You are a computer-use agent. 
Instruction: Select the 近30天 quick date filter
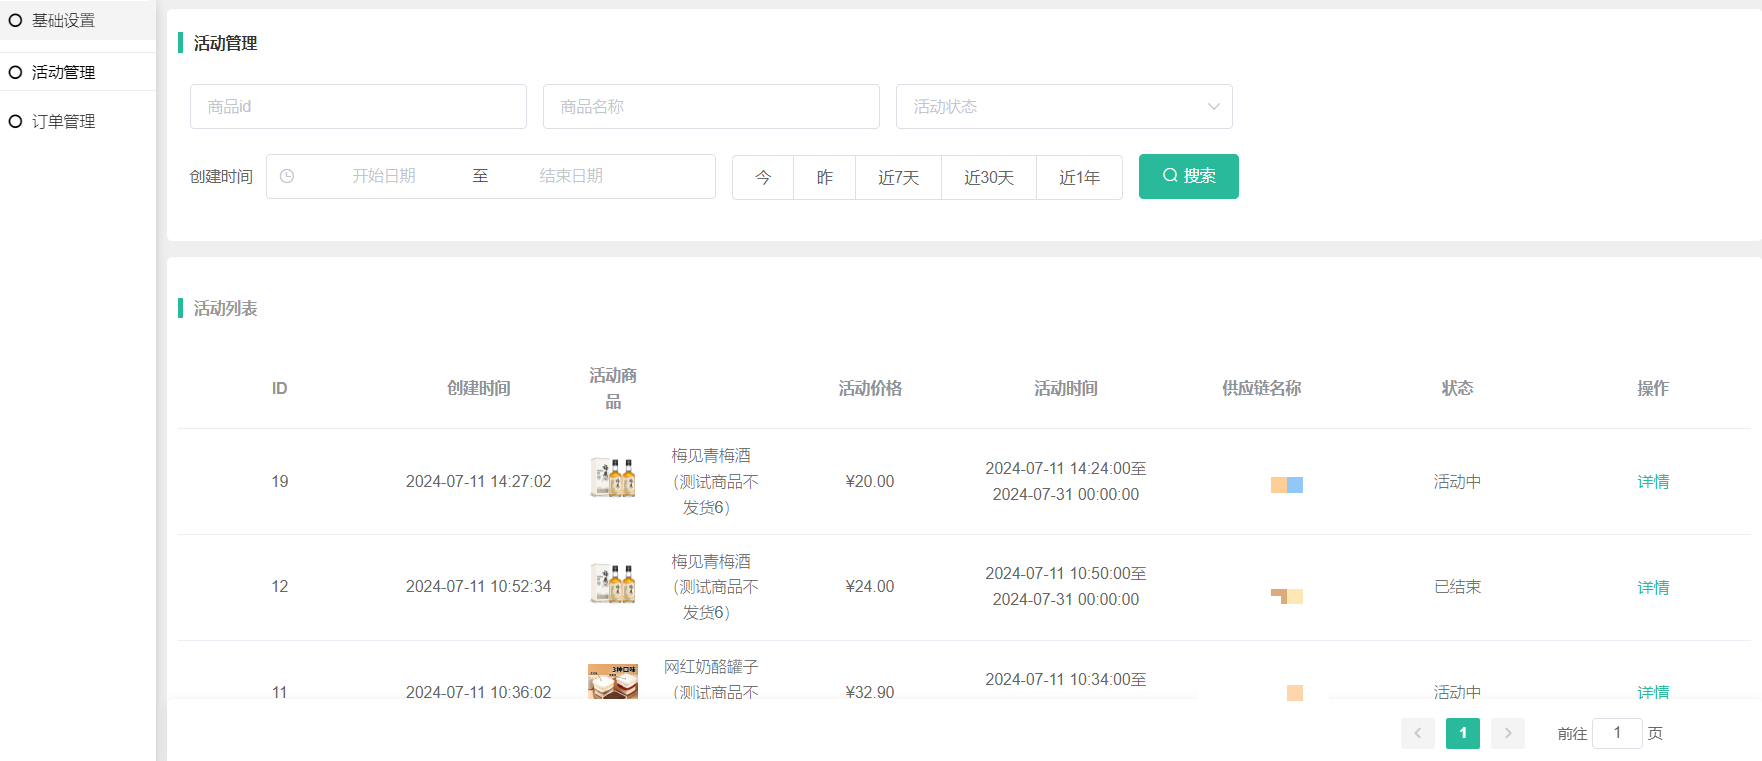[x=988, y=177]
